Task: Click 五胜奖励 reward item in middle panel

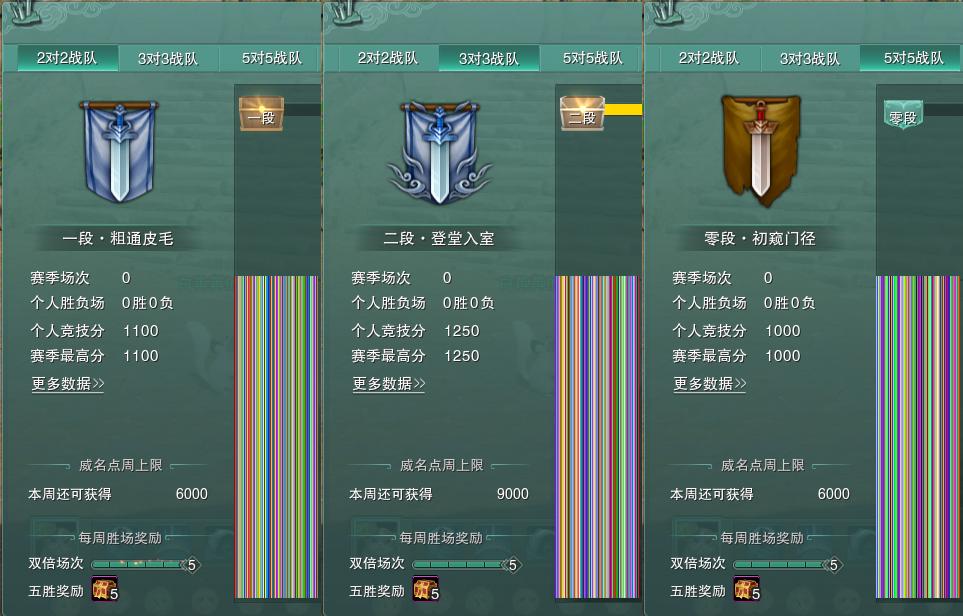Action: point(426,588)
